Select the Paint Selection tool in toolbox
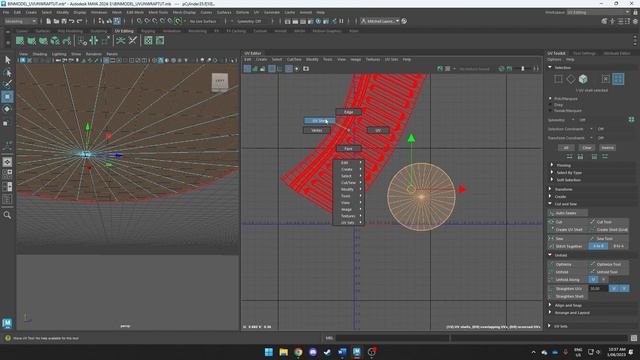 pos(7,84)
